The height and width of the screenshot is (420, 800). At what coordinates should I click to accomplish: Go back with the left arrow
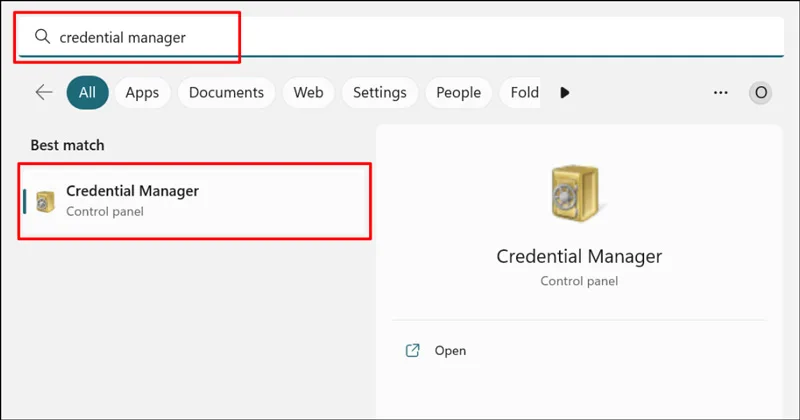pos(44,92)
